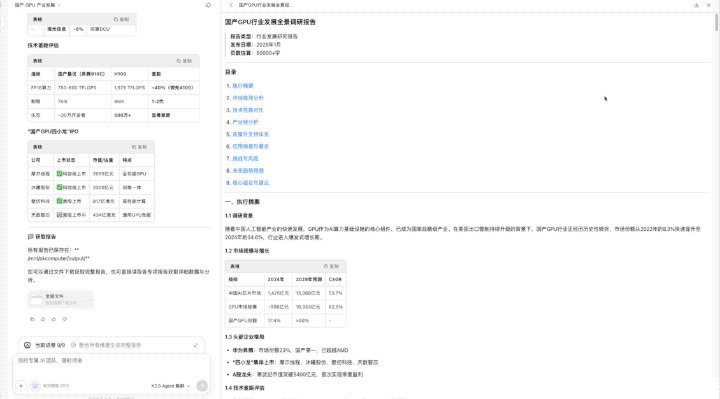Open the 全部文件 file card
Screen dimensions: 720x399
coord(61,299)
